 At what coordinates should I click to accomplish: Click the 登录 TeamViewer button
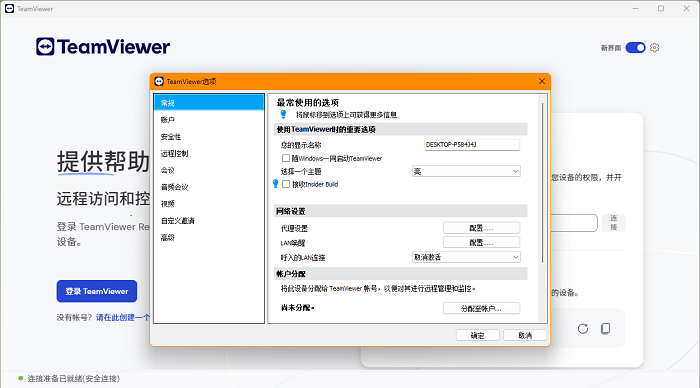pos(97,291)
